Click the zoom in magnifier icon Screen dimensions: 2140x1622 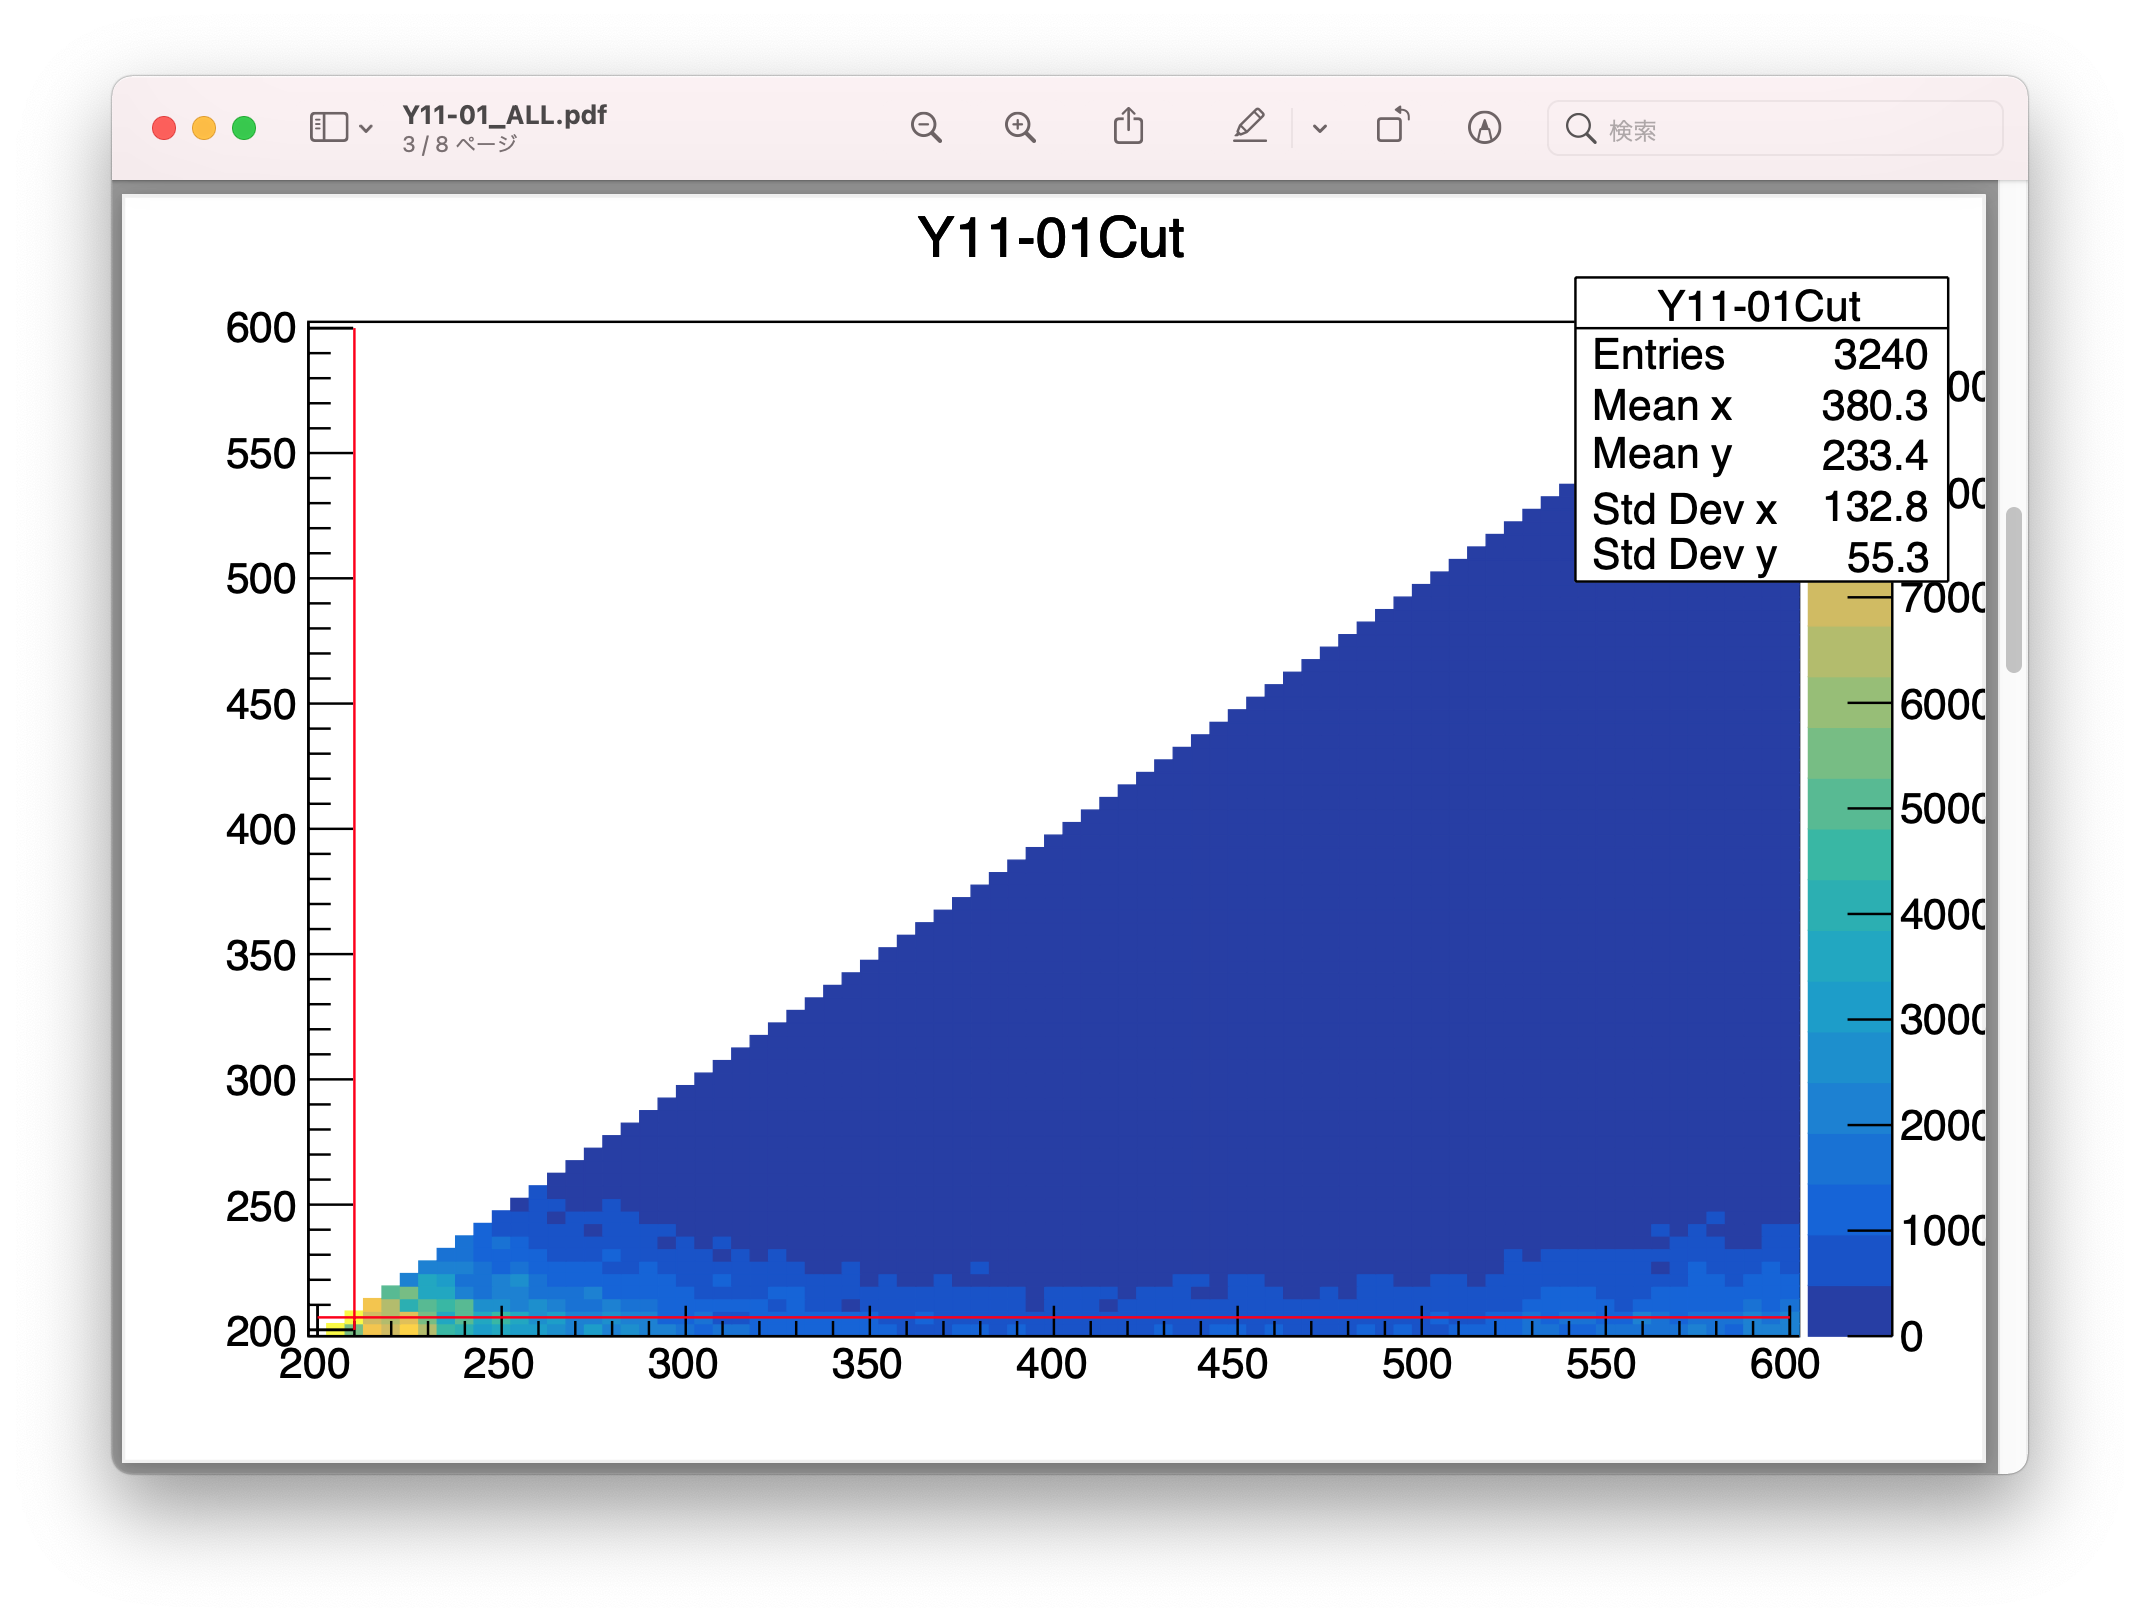(1020, 128)
